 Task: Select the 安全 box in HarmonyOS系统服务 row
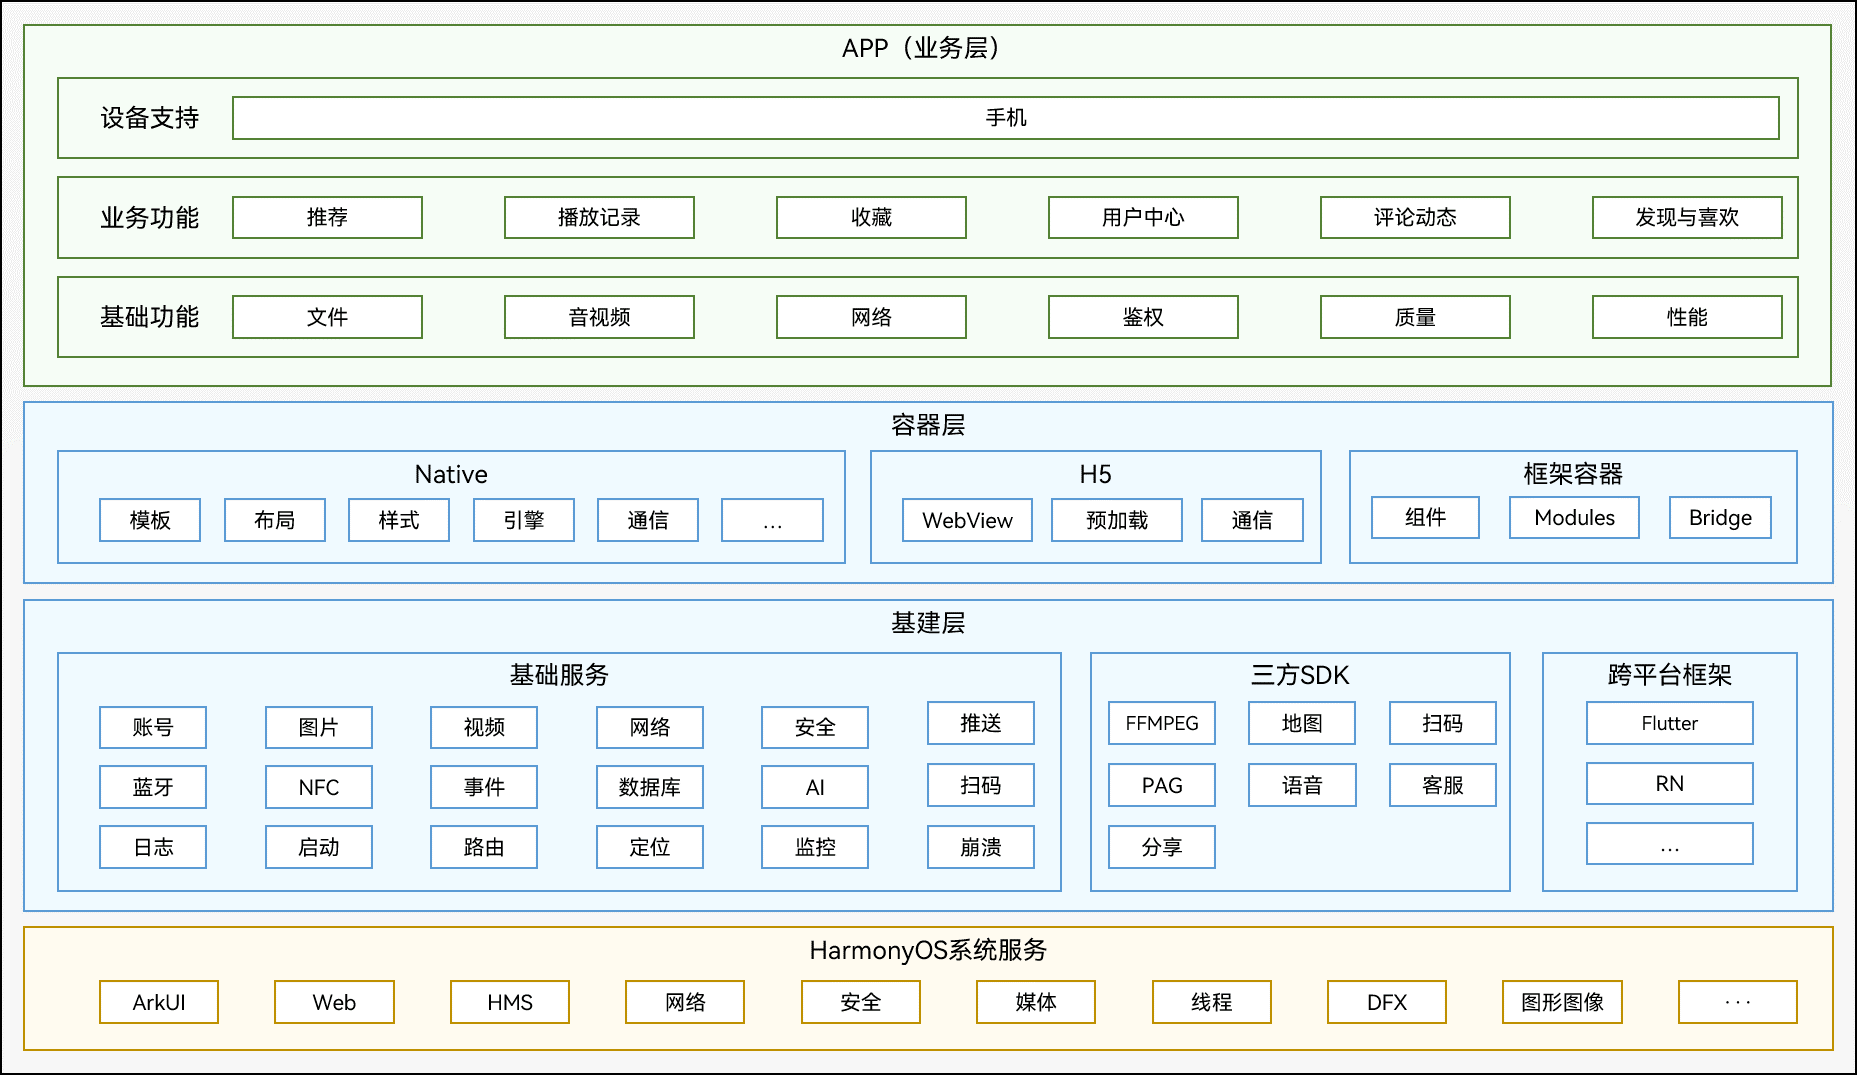[x=861, y=1002]
